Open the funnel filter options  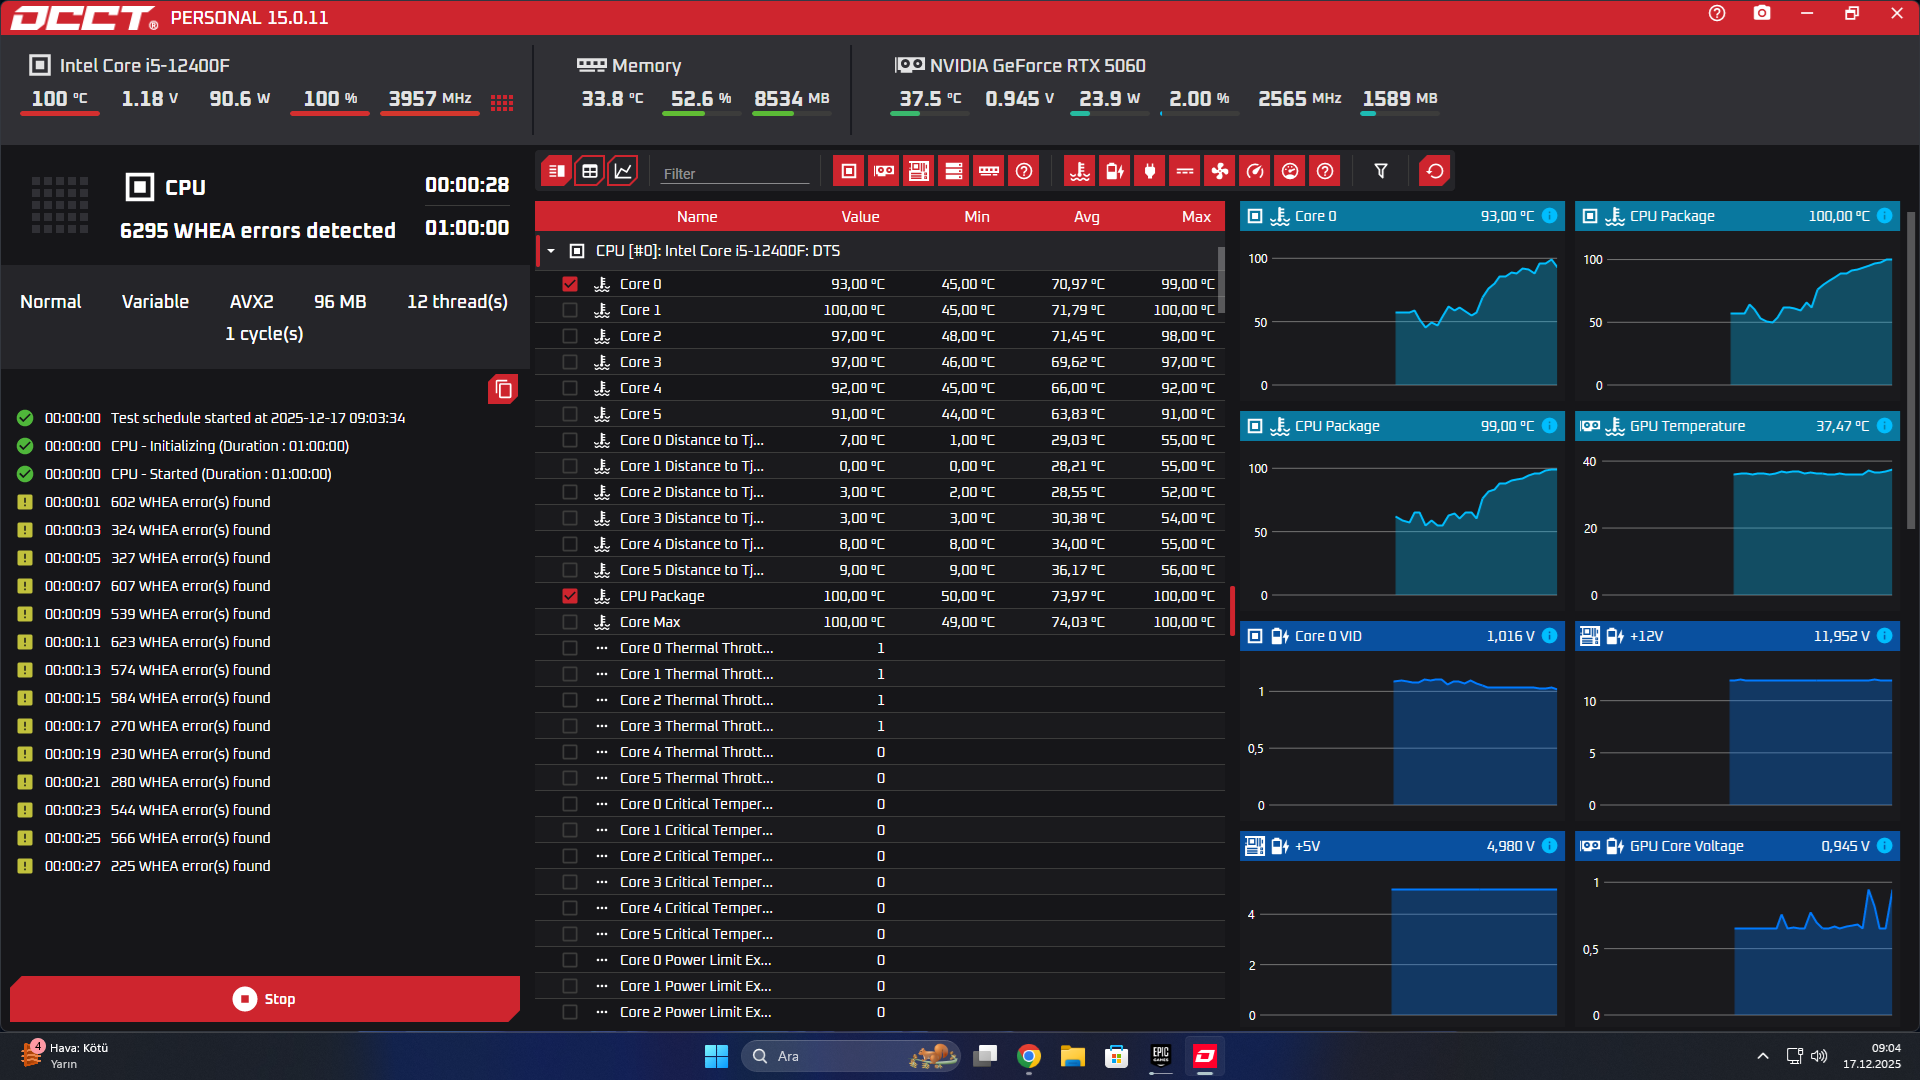click(x=1381, y=171)
